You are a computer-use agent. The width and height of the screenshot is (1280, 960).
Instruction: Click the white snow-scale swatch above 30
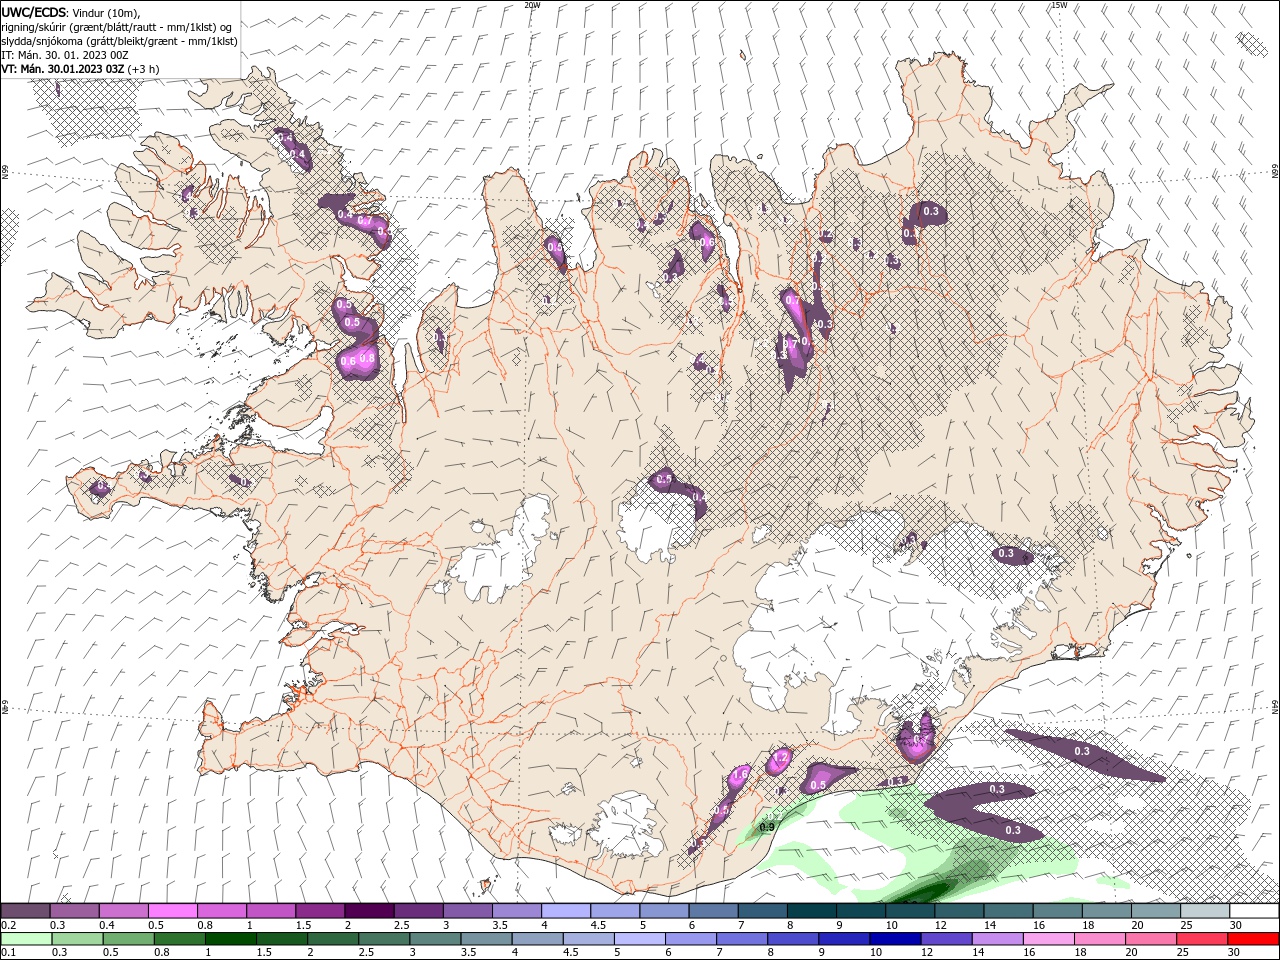pyautogui.click(x=1255, y=911)
